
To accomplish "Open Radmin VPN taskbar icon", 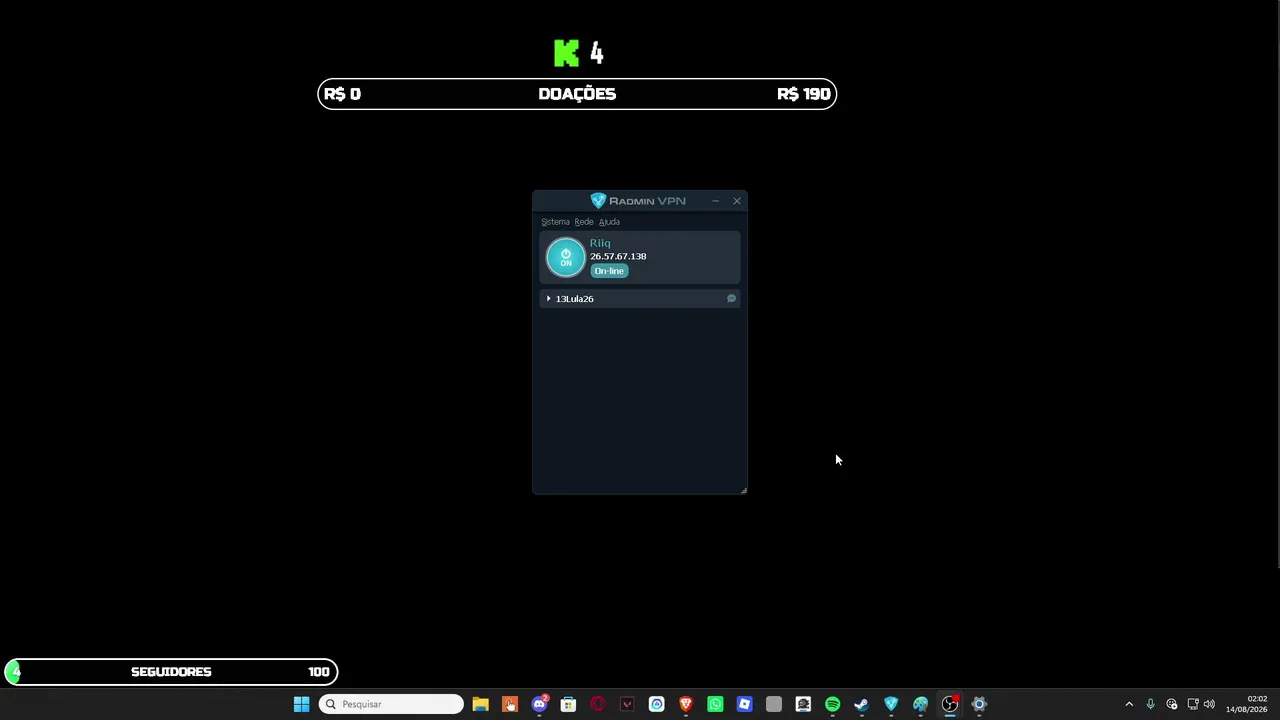I will pyautogui.click(x=891, y=704).
